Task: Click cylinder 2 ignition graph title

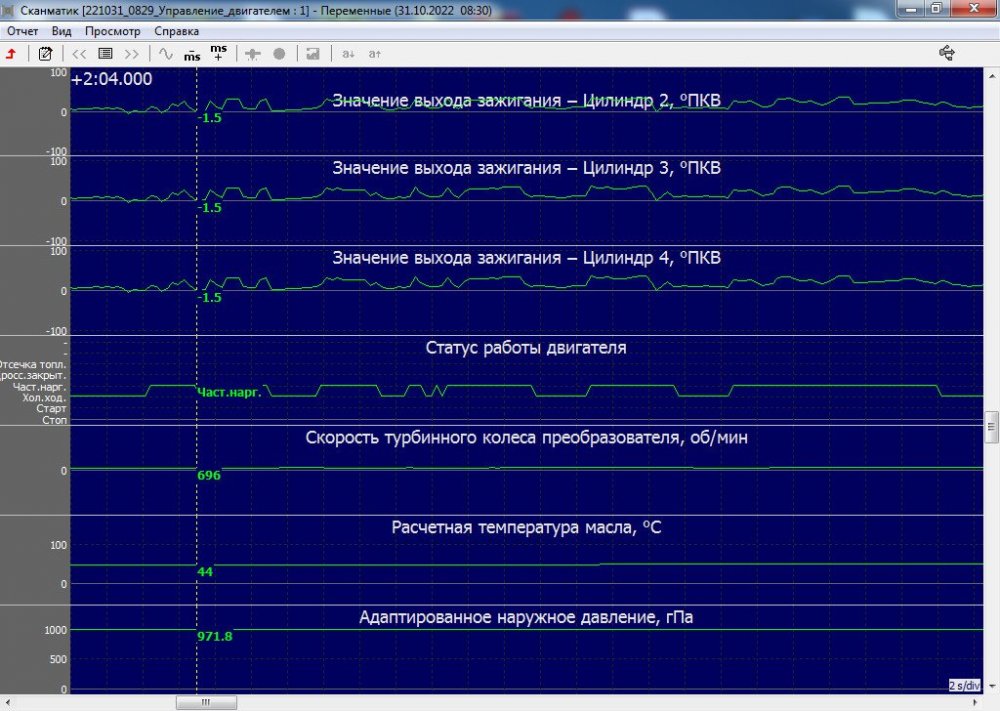Action: [x=526, y=100]
